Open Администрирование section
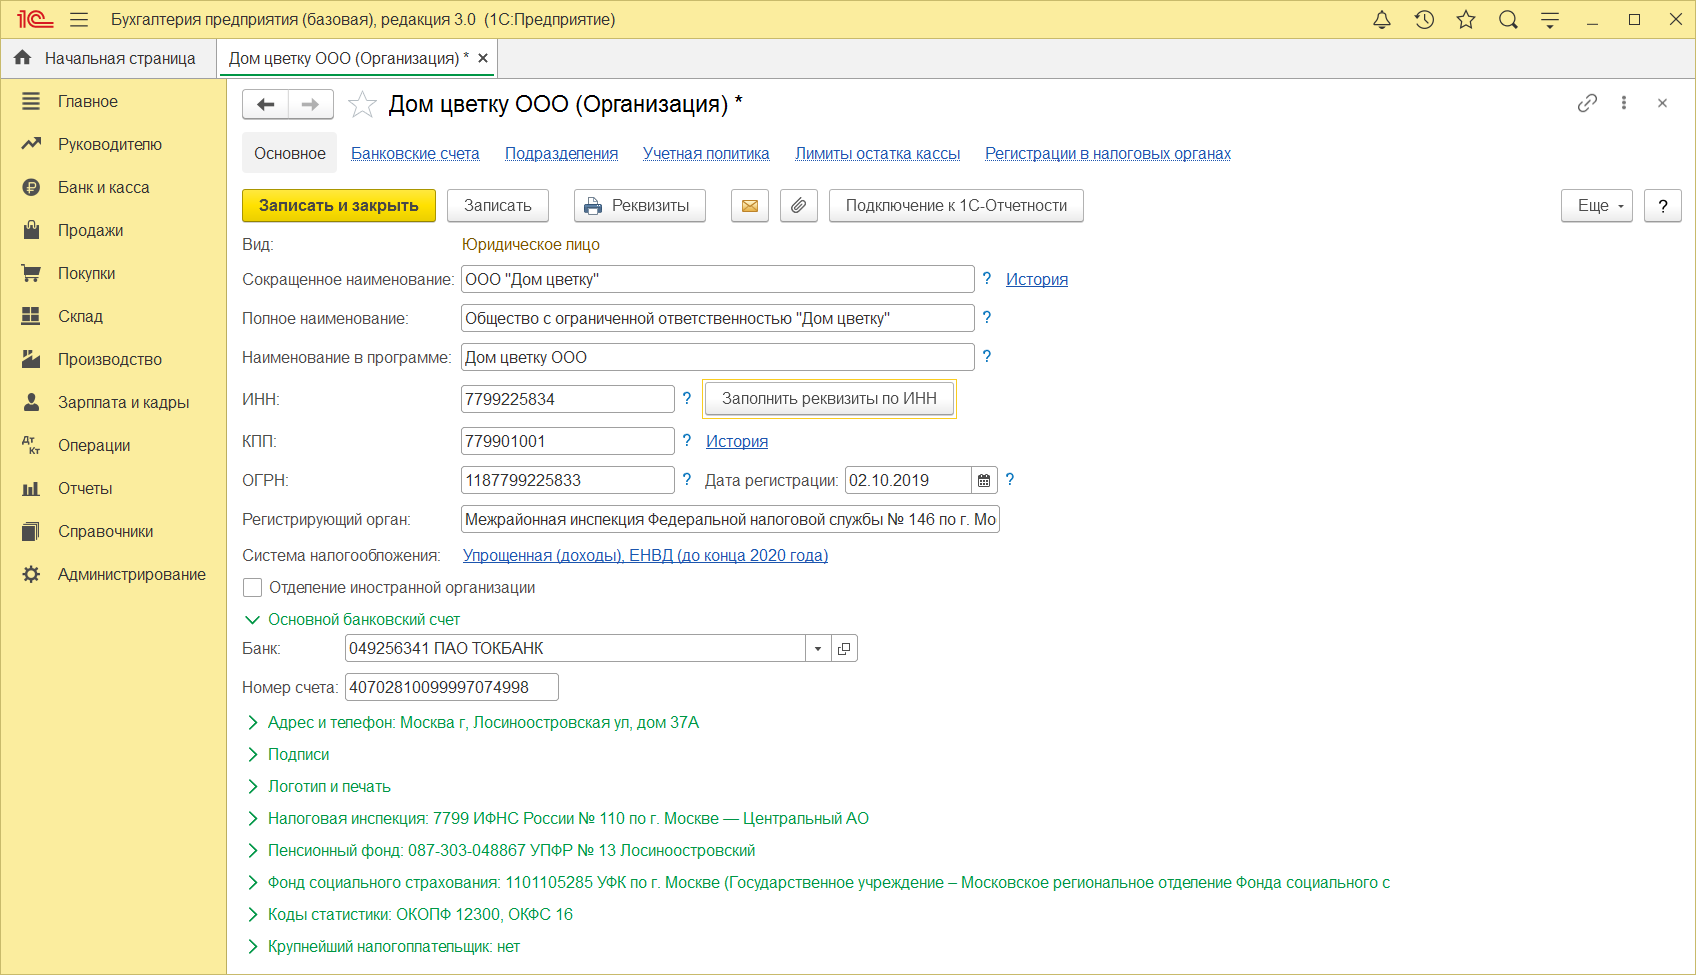The height and width of the screenshot is (975, 1696). (x=113, y=575)
